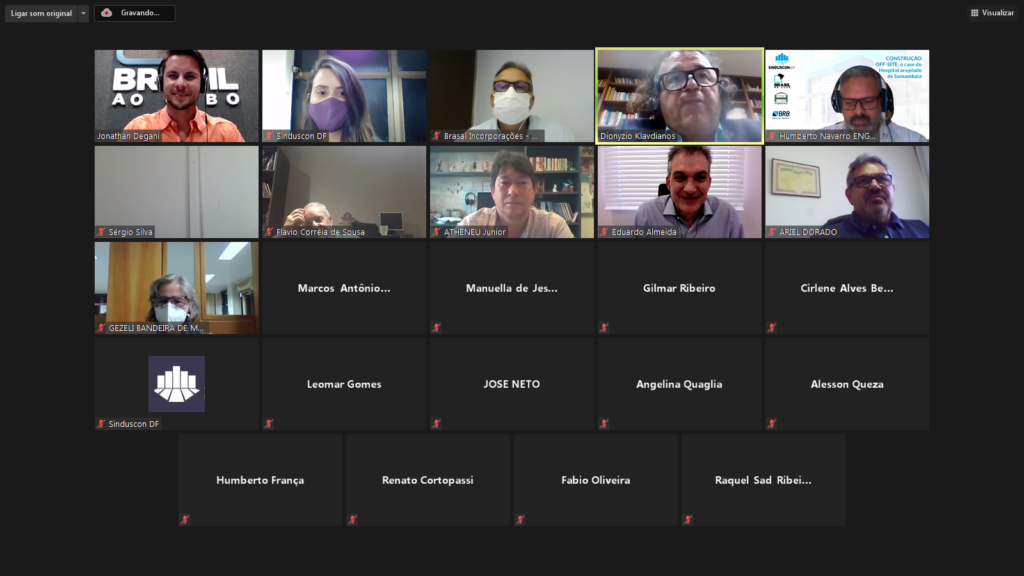Image resolution: width=1024 pixels, height=576 pixels.
Task: Click the Gravando recording status indicator
Action: pyautogui.click(x=140, y=13)
